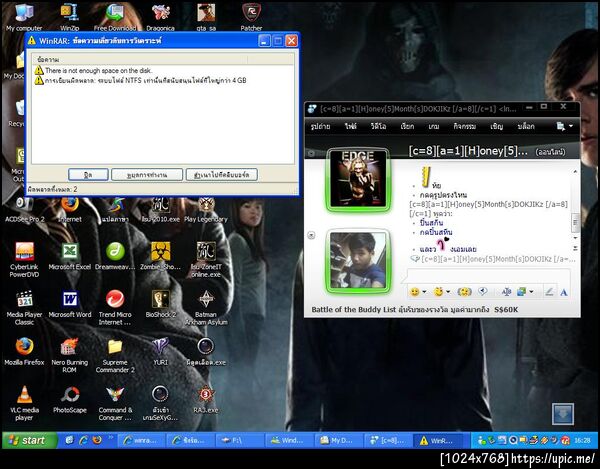Image resolution: width=600 pixels, height=469 pixels.
Task: Open the smiley emoticon dropdown arrow
Action: pyautogui.click(x=424, y=292)
